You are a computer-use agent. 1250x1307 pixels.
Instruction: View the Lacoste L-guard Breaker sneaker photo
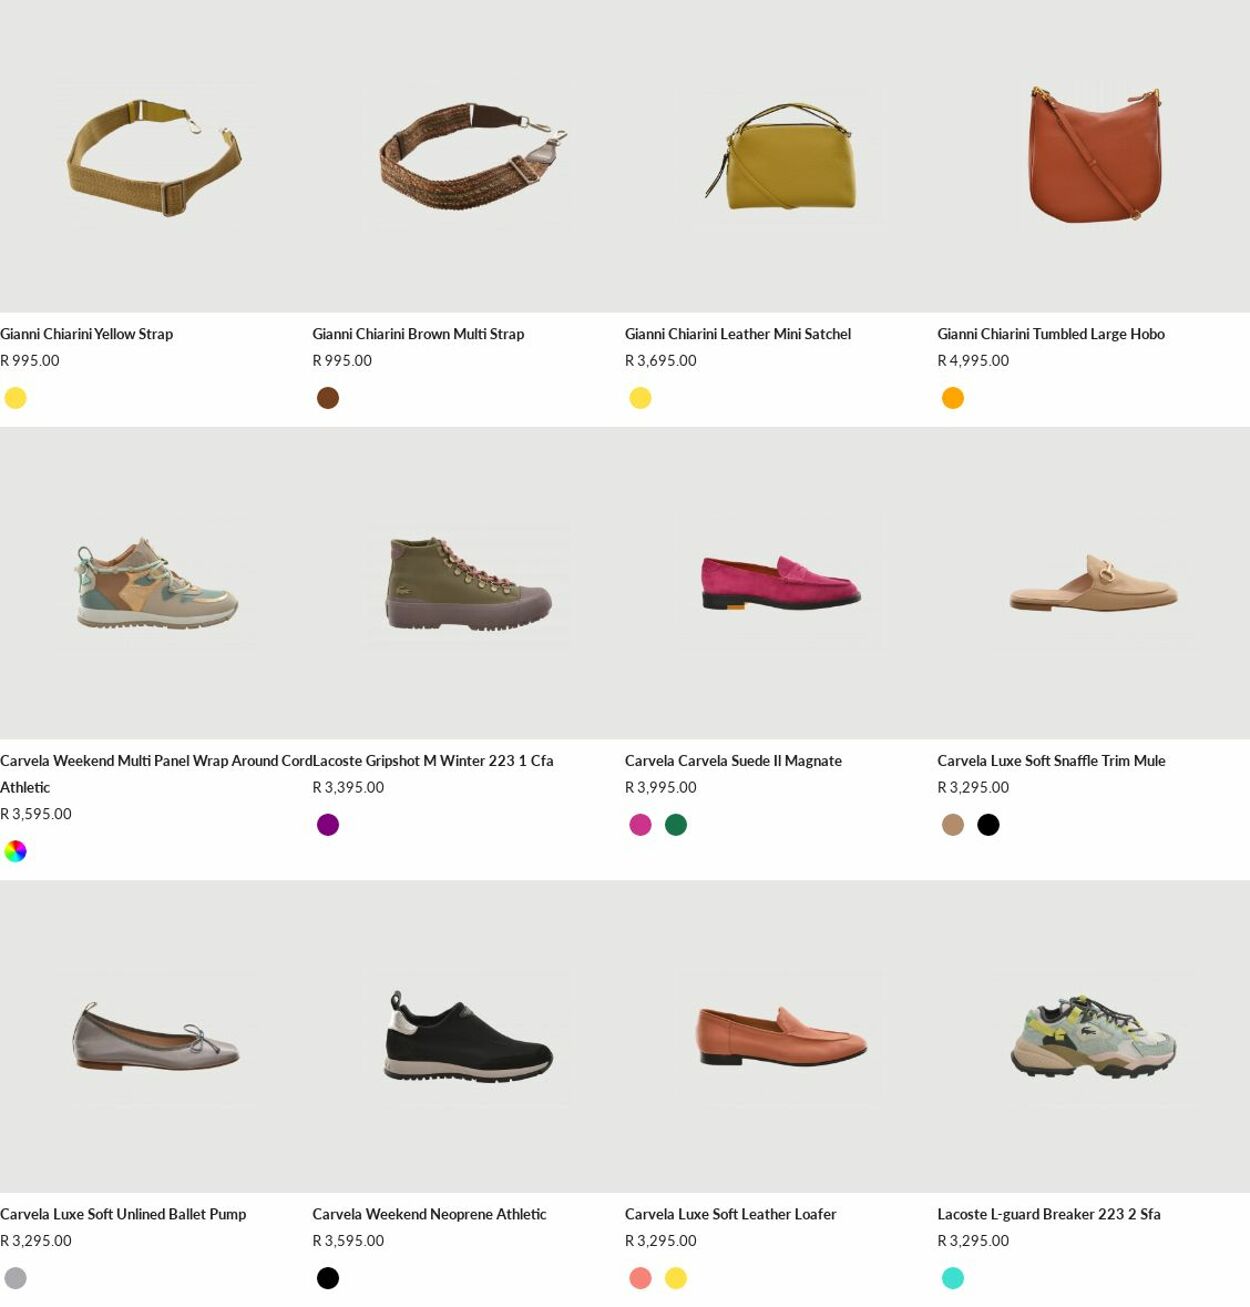point(1093,1037)
